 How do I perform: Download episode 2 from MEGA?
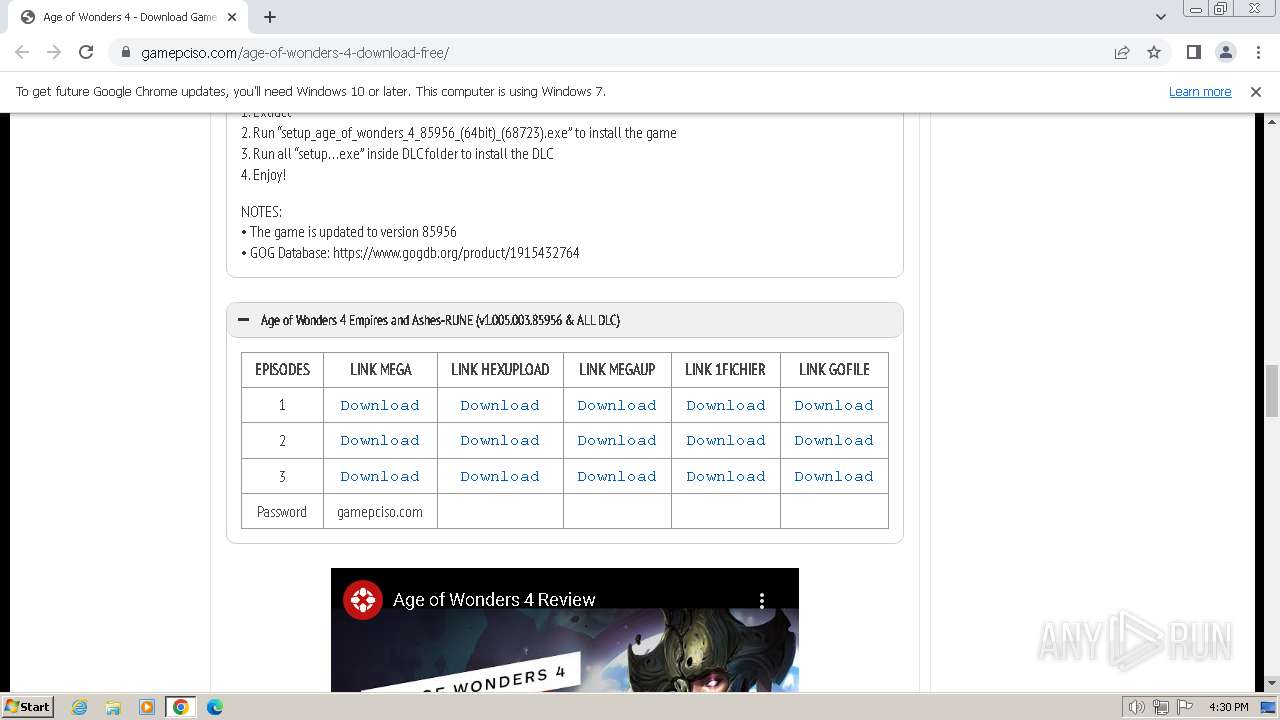click(380, 440)
